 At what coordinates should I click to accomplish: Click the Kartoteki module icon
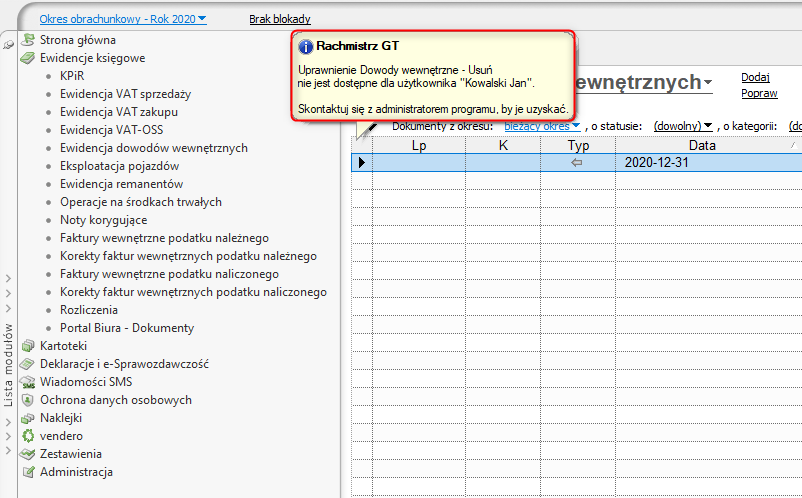(x=28, y=346)
